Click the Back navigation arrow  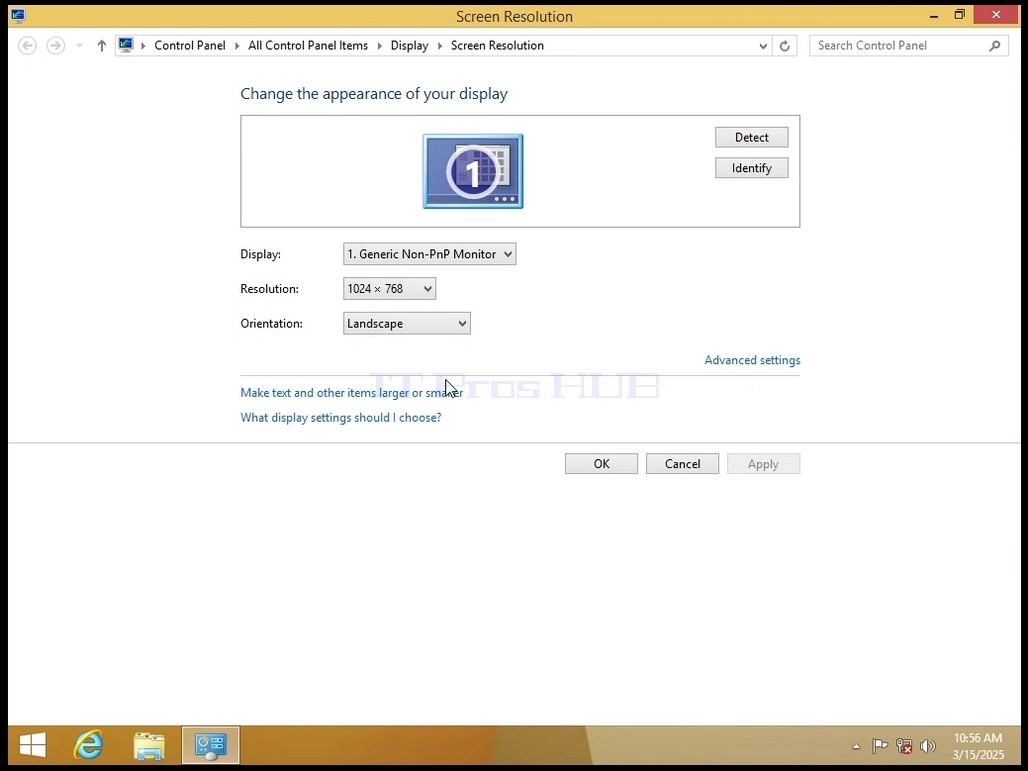(x=28, y=45)
